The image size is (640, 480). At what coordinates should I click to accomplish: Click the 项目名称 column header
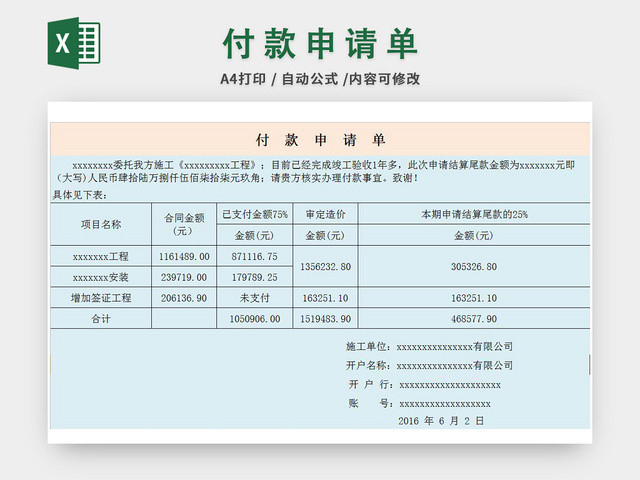101,224
